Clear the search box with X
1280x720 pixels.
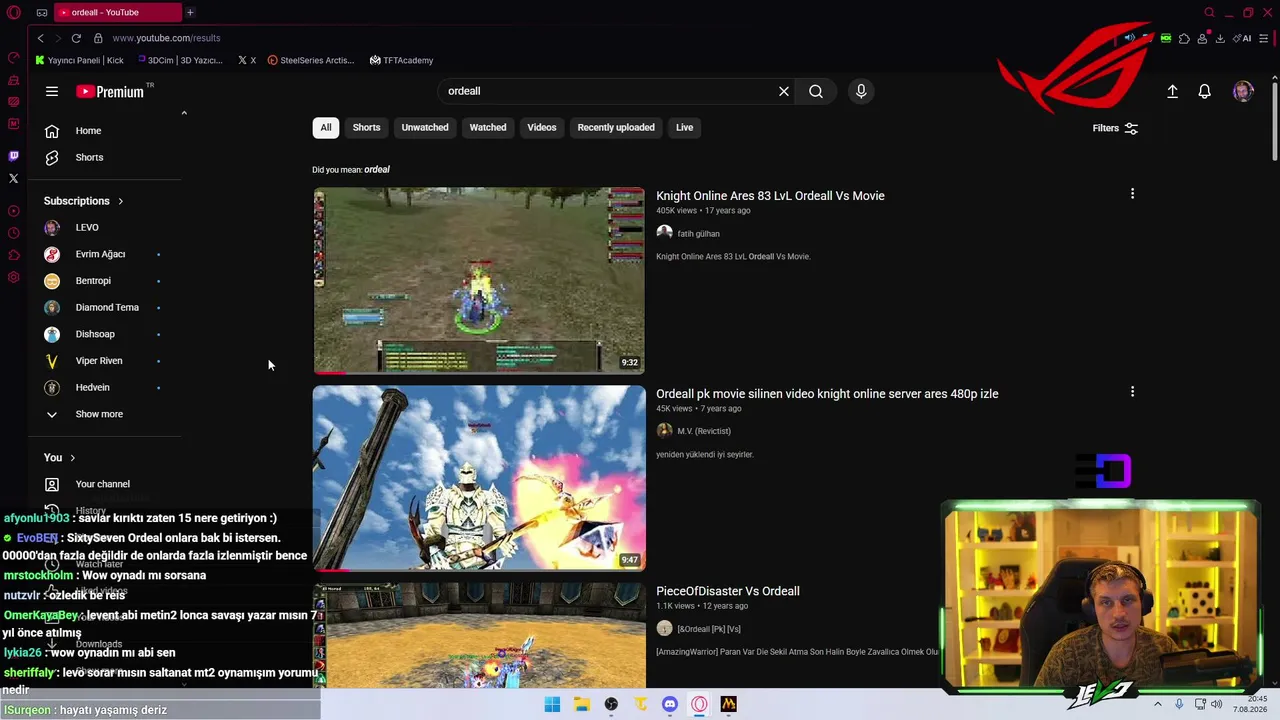[x=784, y=91]
